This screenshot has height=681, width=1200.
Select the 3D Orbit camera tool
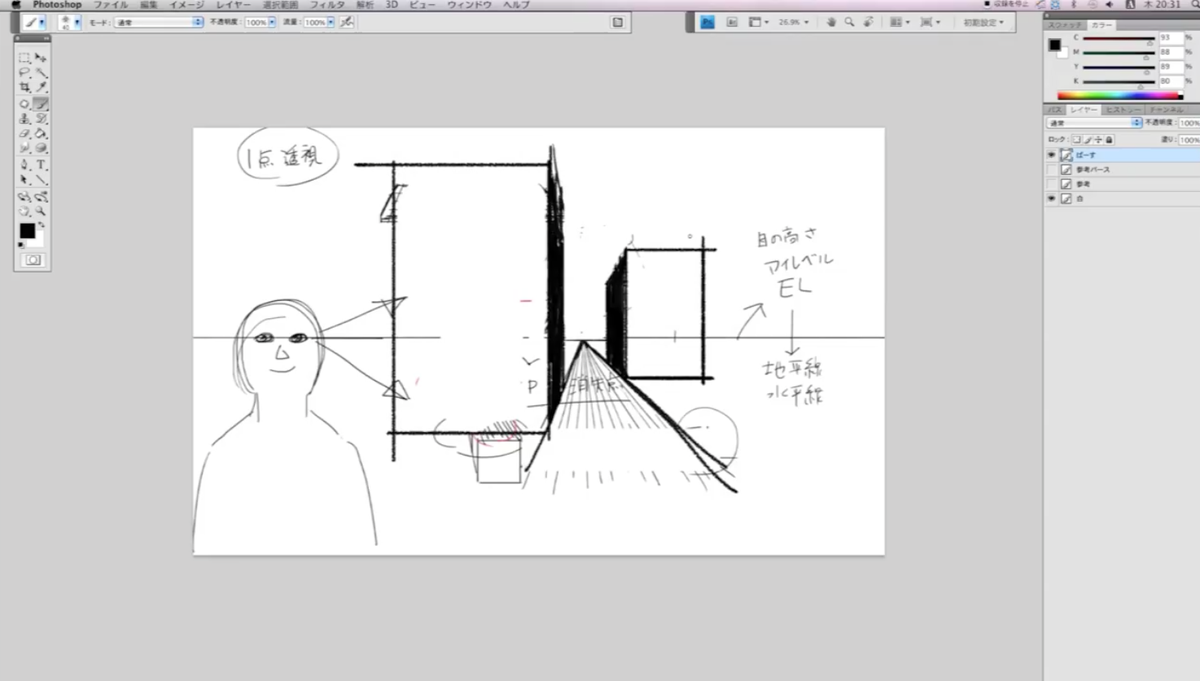point(41,196)
